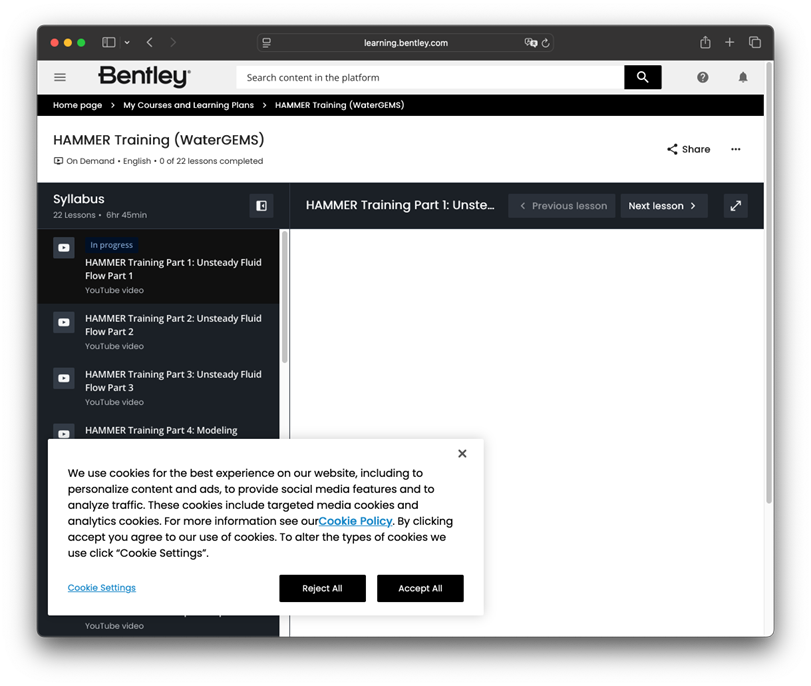Toggle Safari sidebar icon

click(109, 42)
